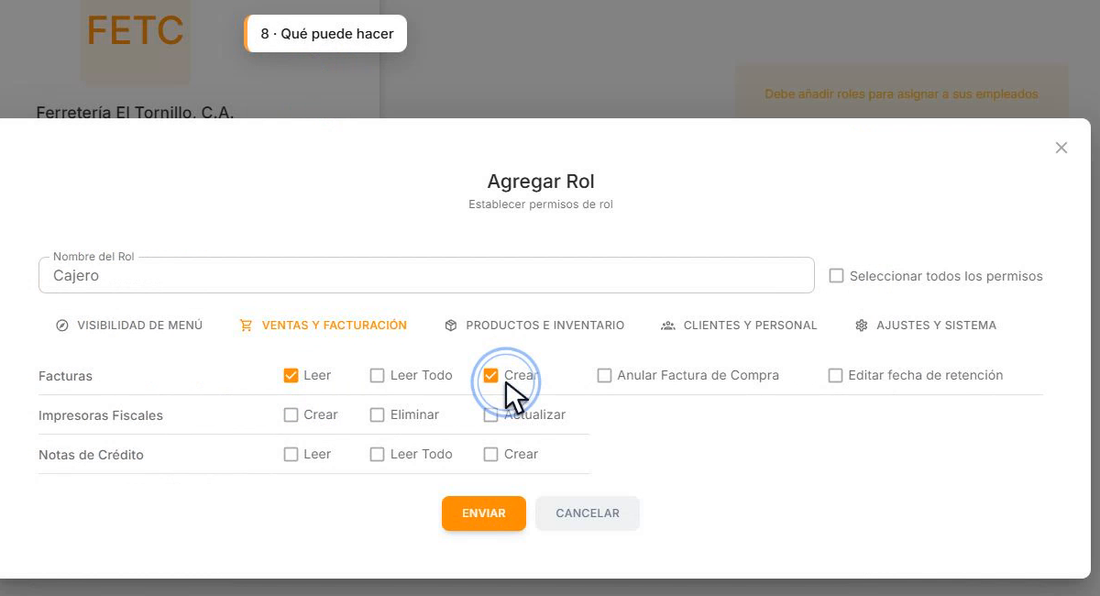Viewport: 1100px width, 596px height.
Task: Click the Notas de Crédito row label
Action: tap(90, 454)
